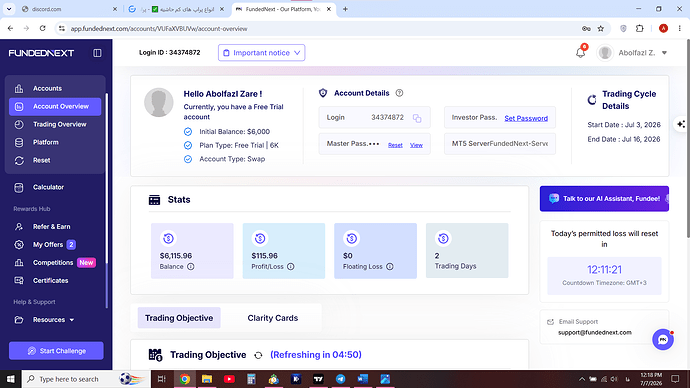Click the Set Password link
Image resolution: width=690 pixels, height=388 pixels.
pos(526,118)
